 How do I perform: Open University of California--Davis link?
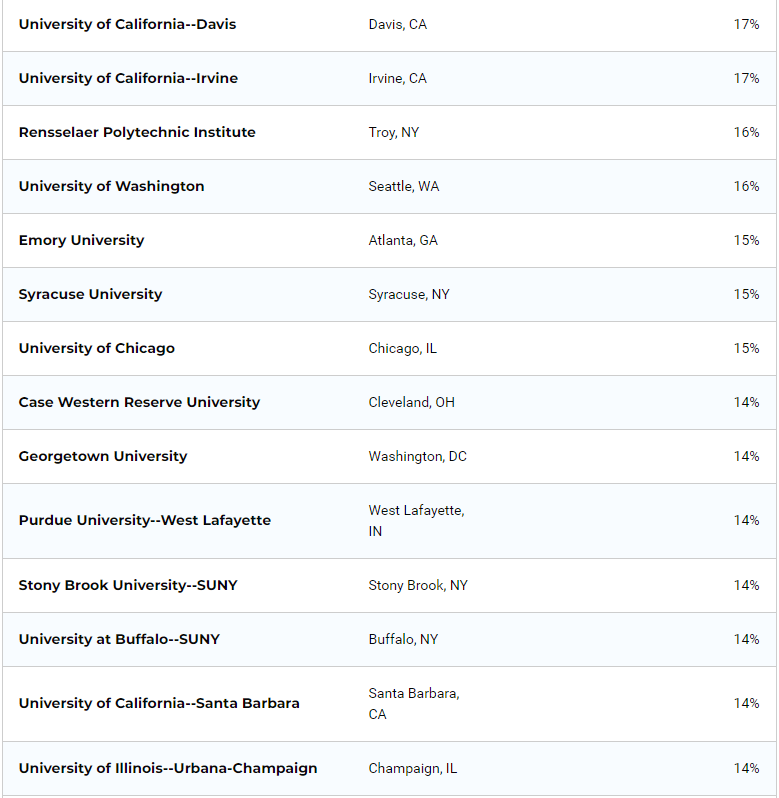tap(127, 24)
